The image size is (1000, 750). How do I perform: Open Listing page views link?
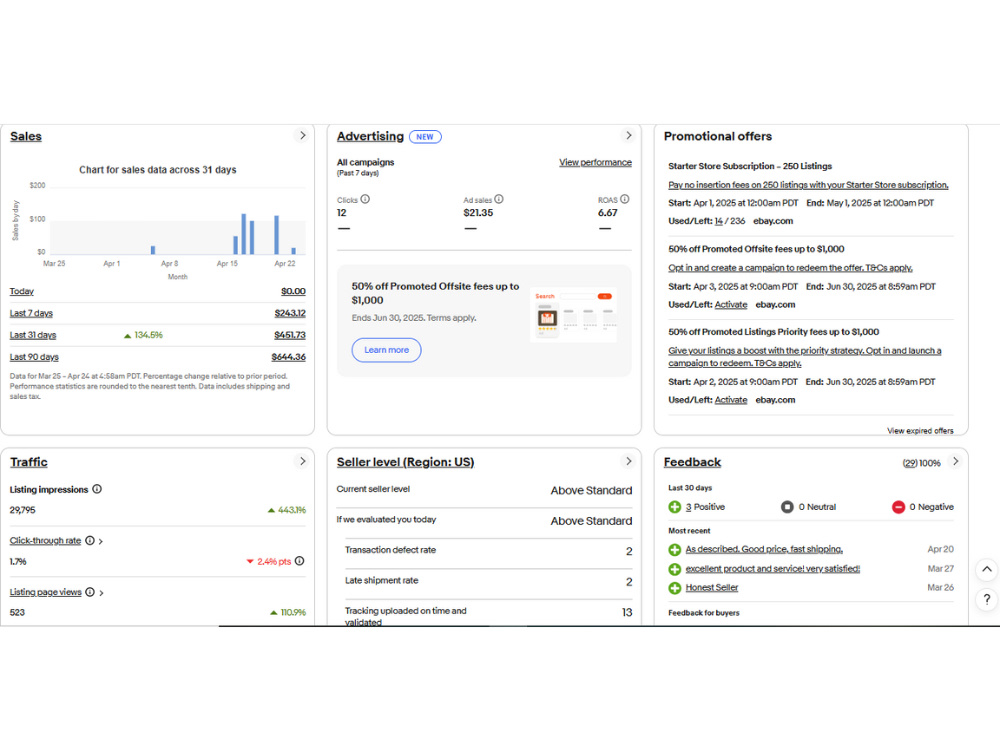(45, 592)
